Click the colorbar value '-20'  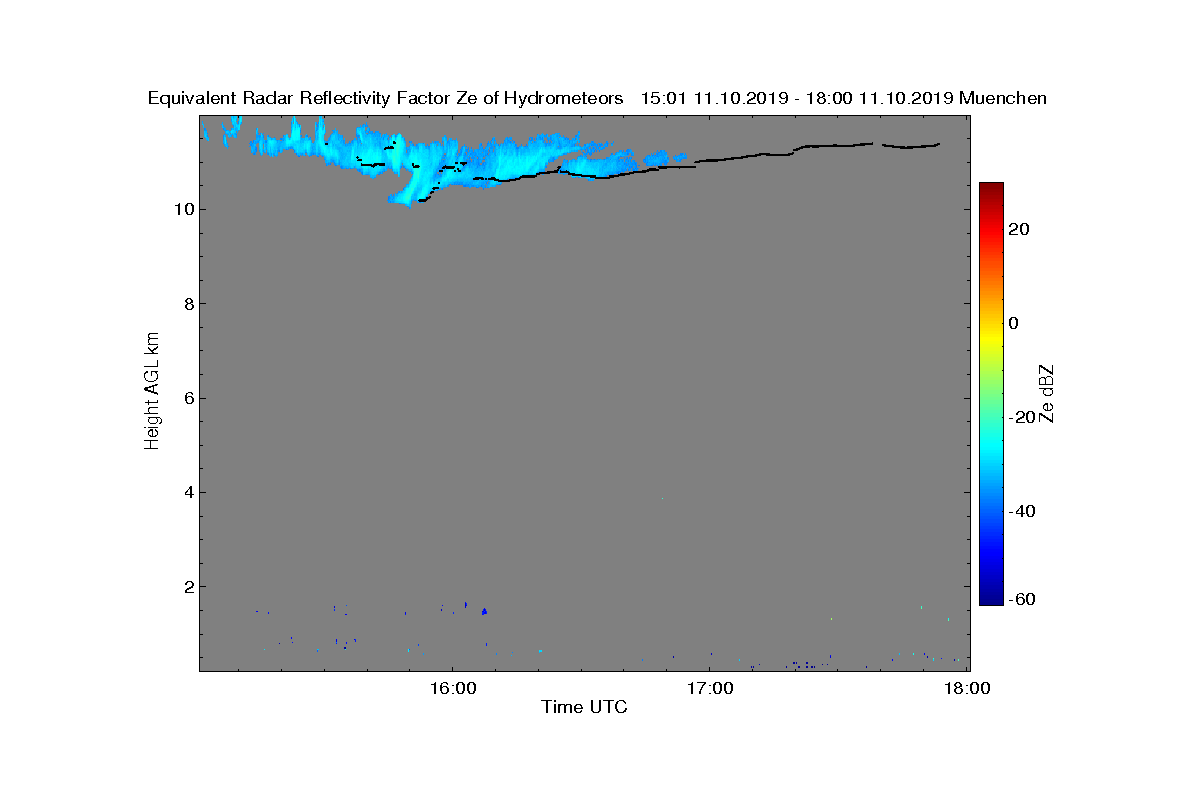click(x=1020, y=417)
